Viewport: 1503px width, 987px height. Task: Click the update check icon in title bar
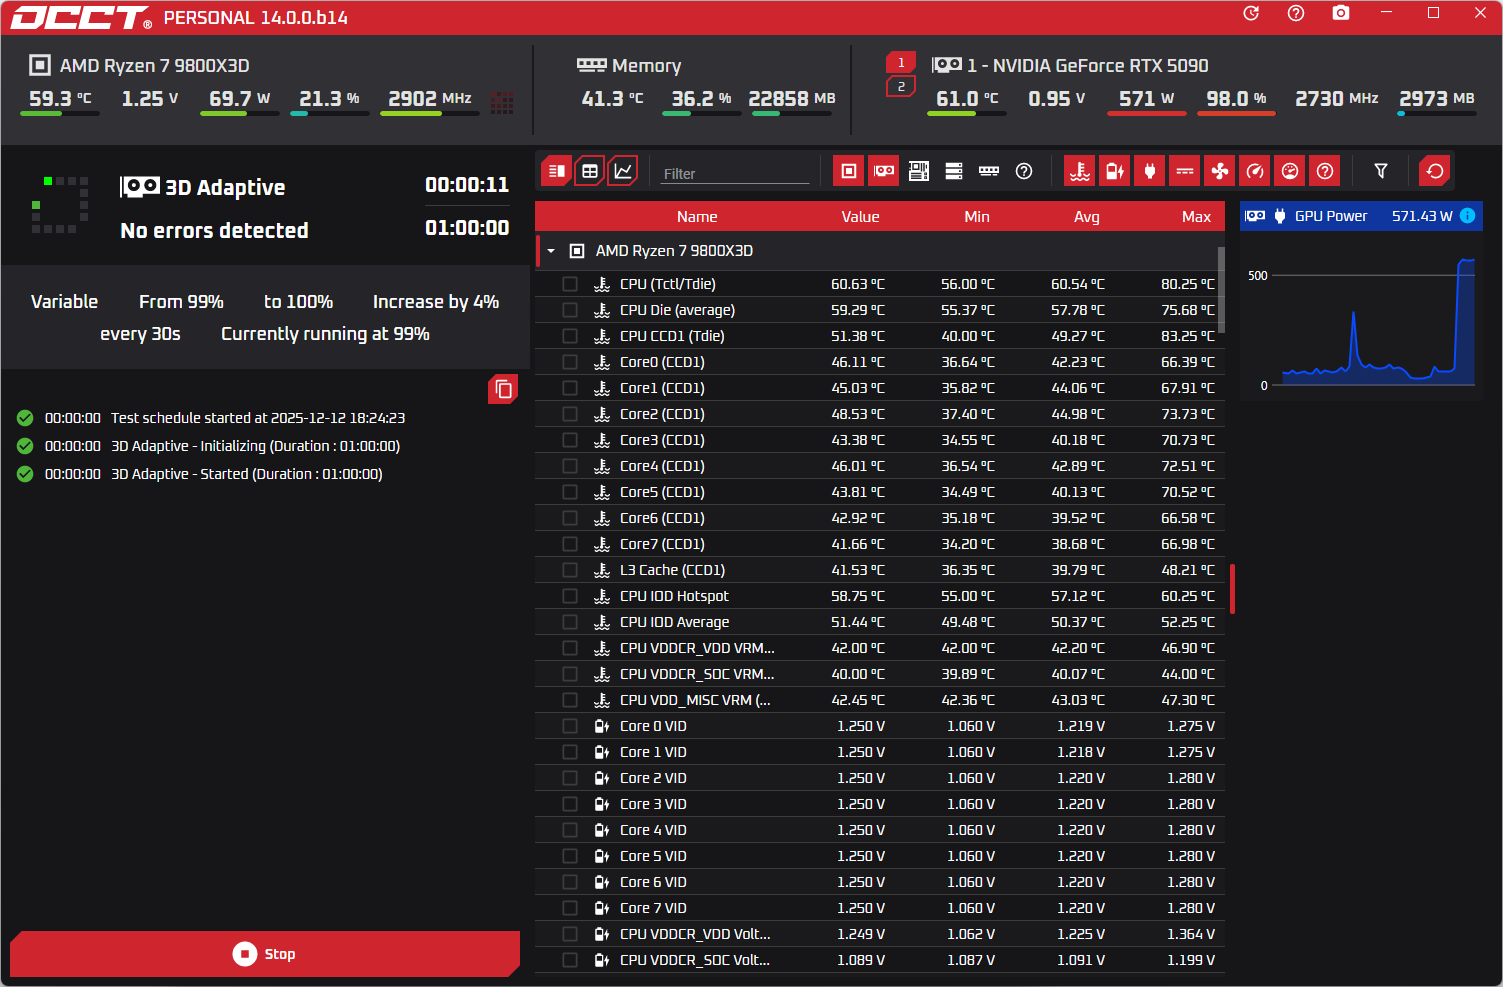(1251, 13)
